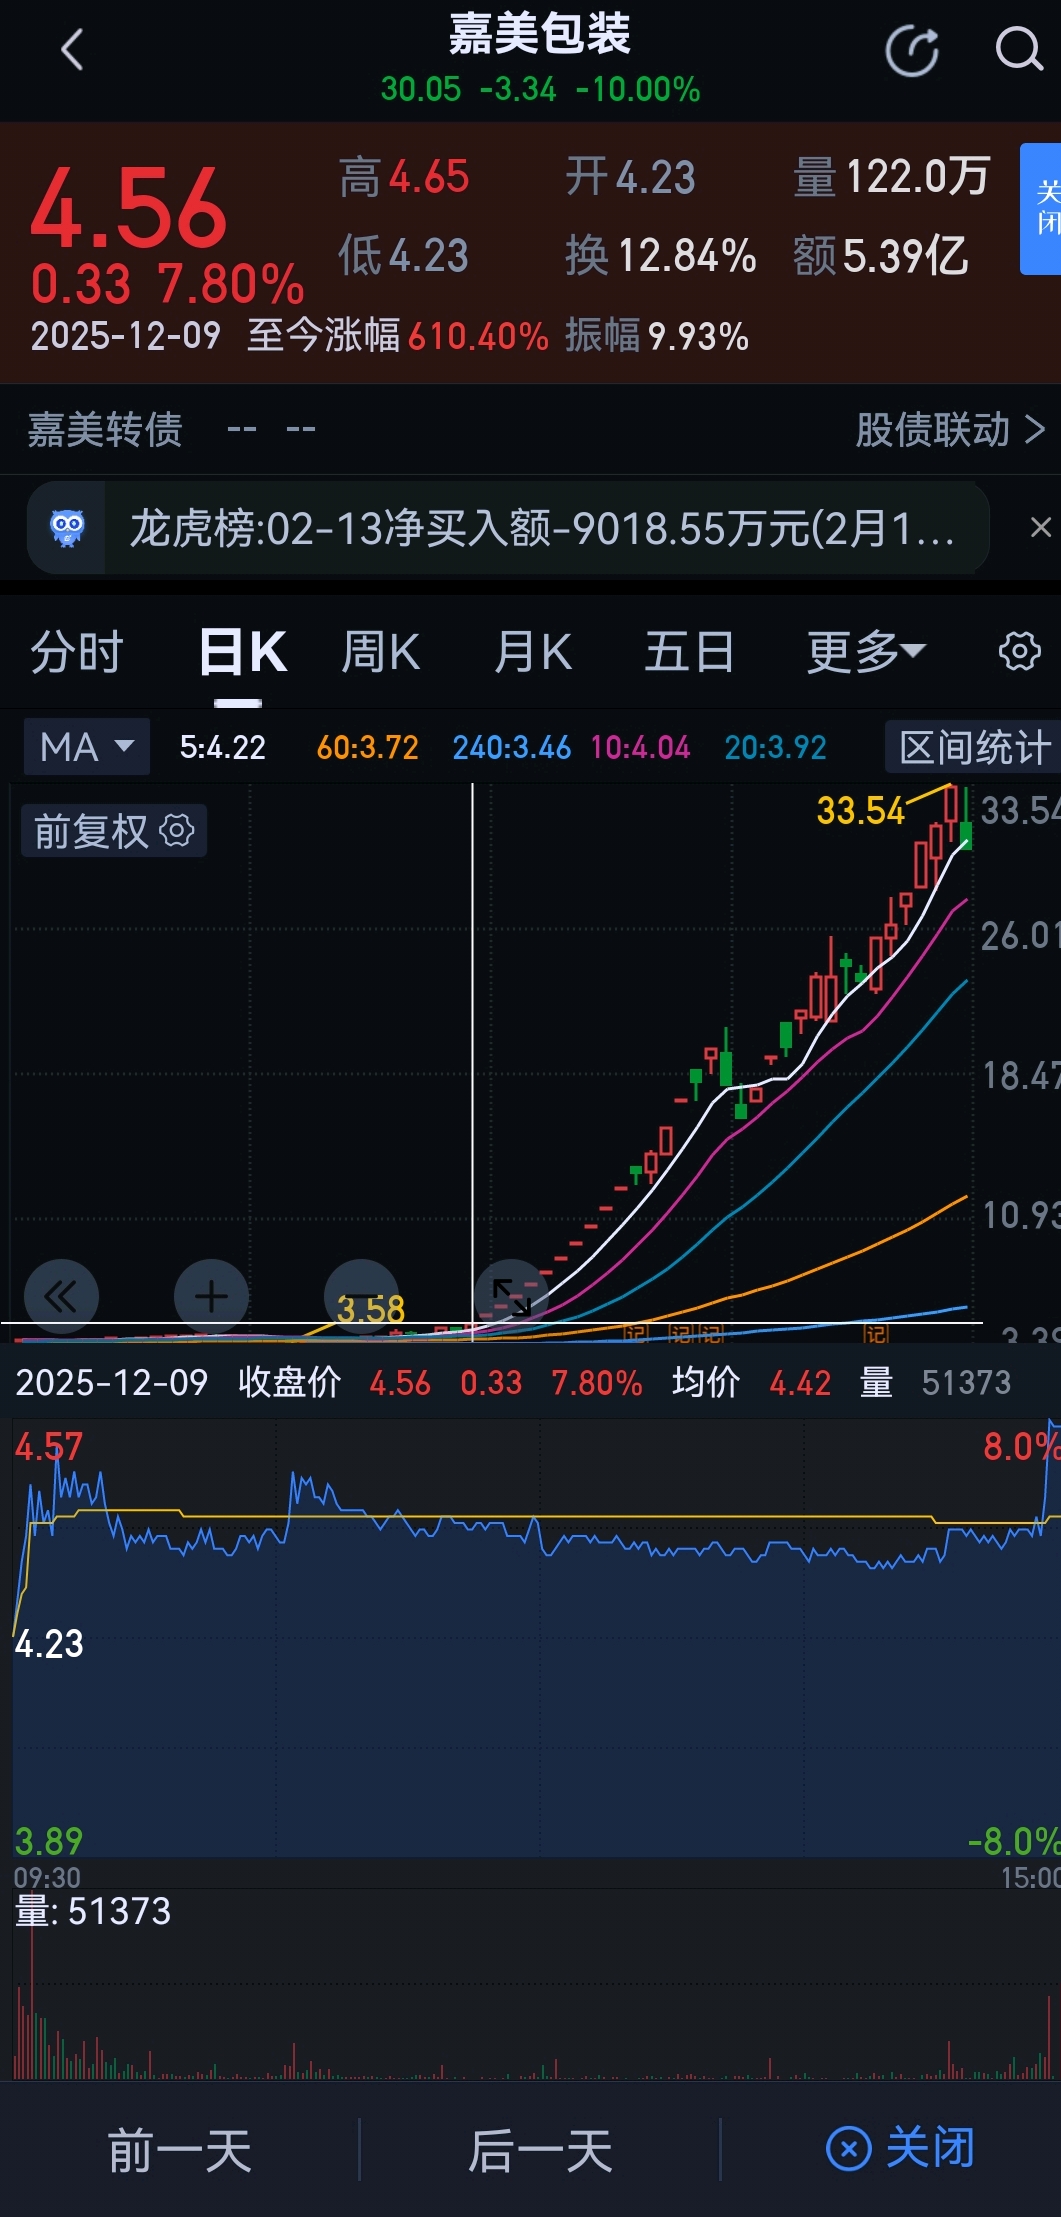Switch to 分时 tab
The width and height of the screenshot is (1061, 2217).
point(77,652)
